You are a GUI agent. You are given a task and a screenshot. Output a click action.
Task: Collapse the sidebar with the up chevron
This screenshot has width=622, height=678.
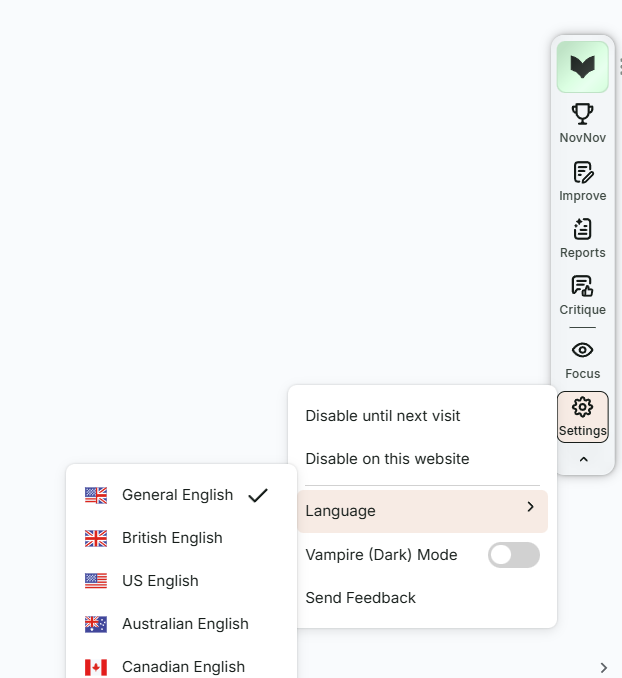(x=583, y=459)
